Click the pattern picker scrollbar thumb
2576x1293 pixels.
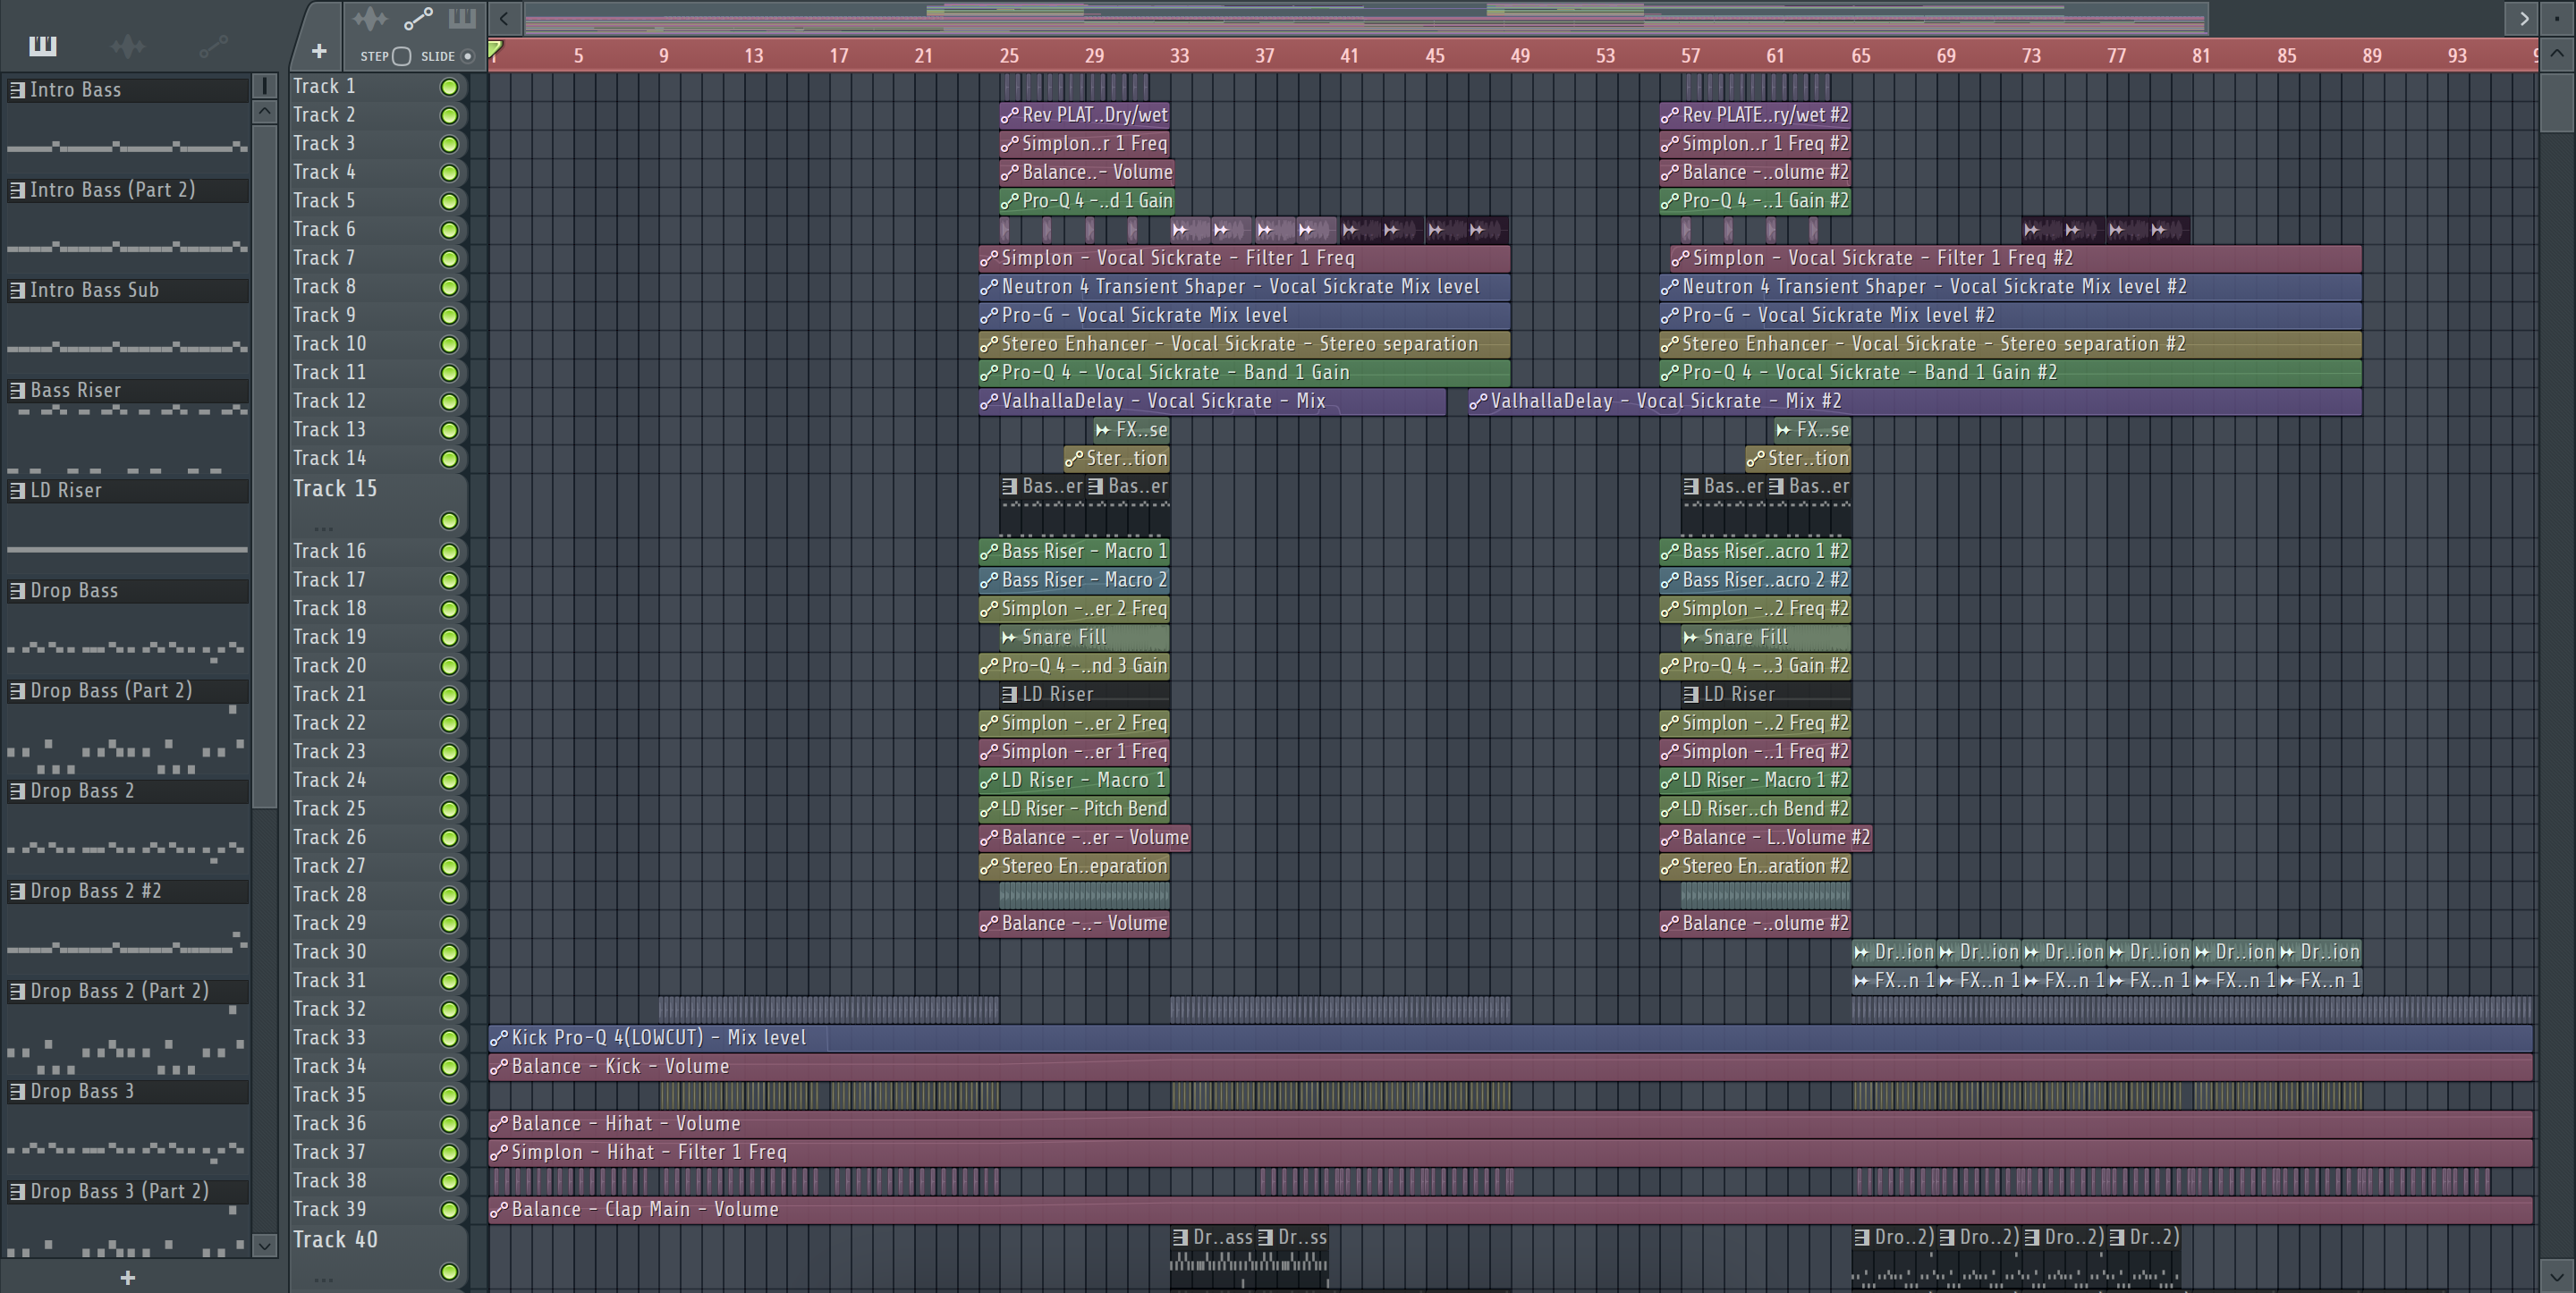264,465
